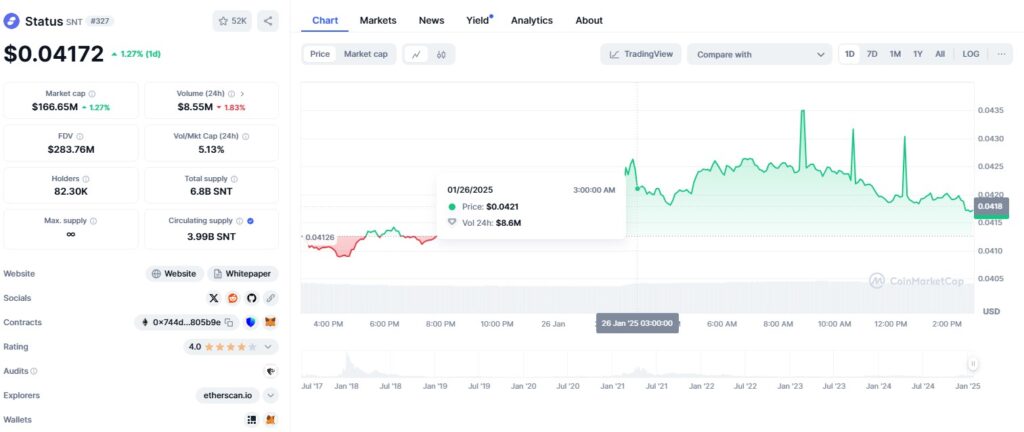Copy the contract address 0x744d...805b9e
The height and width of the screenshot is (432, 1024).
(x=229, y=322)
